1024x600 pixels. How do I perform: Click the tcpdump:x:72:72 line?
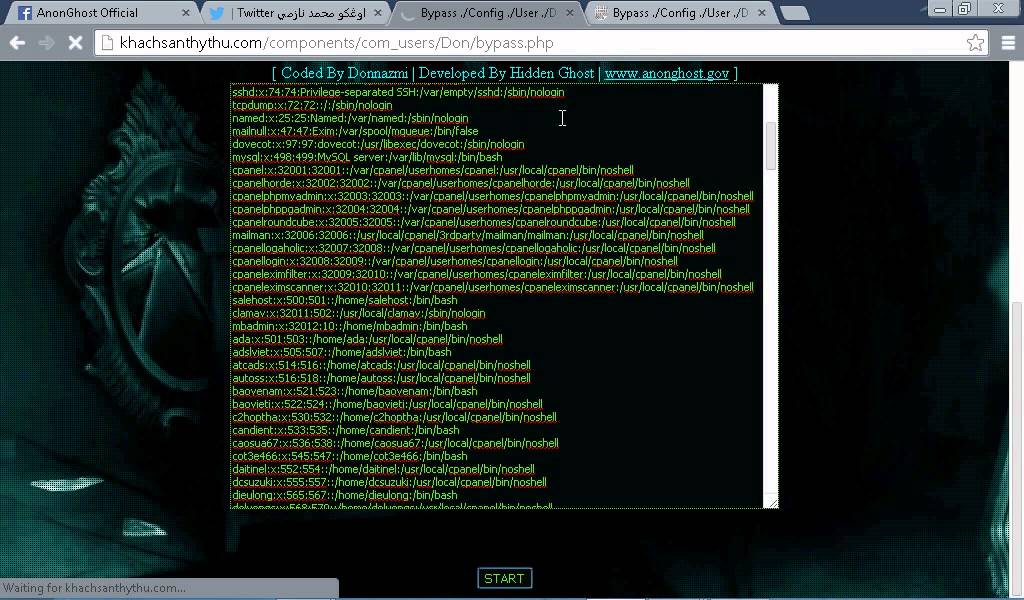coord(312,105)
